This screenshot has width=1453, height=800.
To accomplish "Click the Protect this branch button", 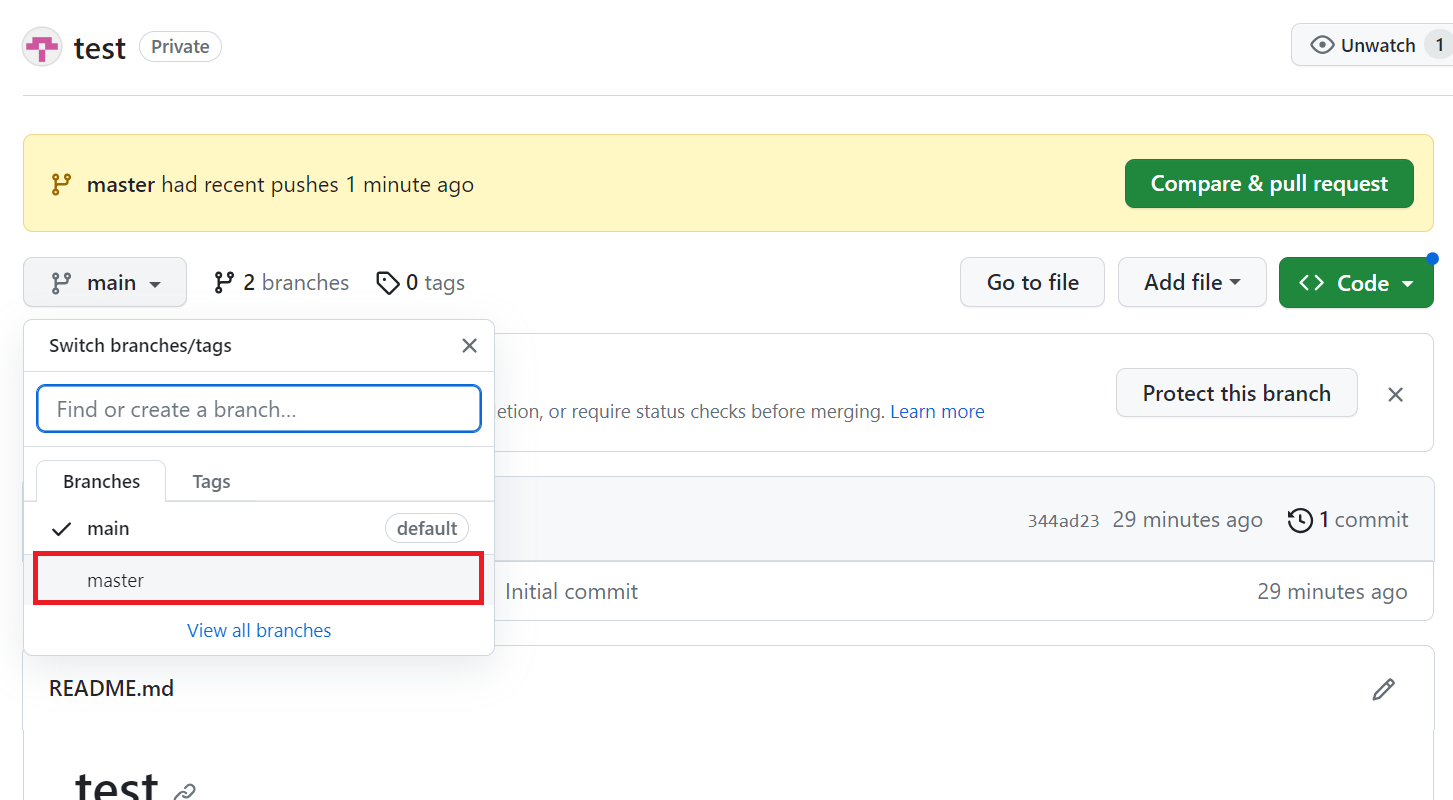I will point(1237,393).
